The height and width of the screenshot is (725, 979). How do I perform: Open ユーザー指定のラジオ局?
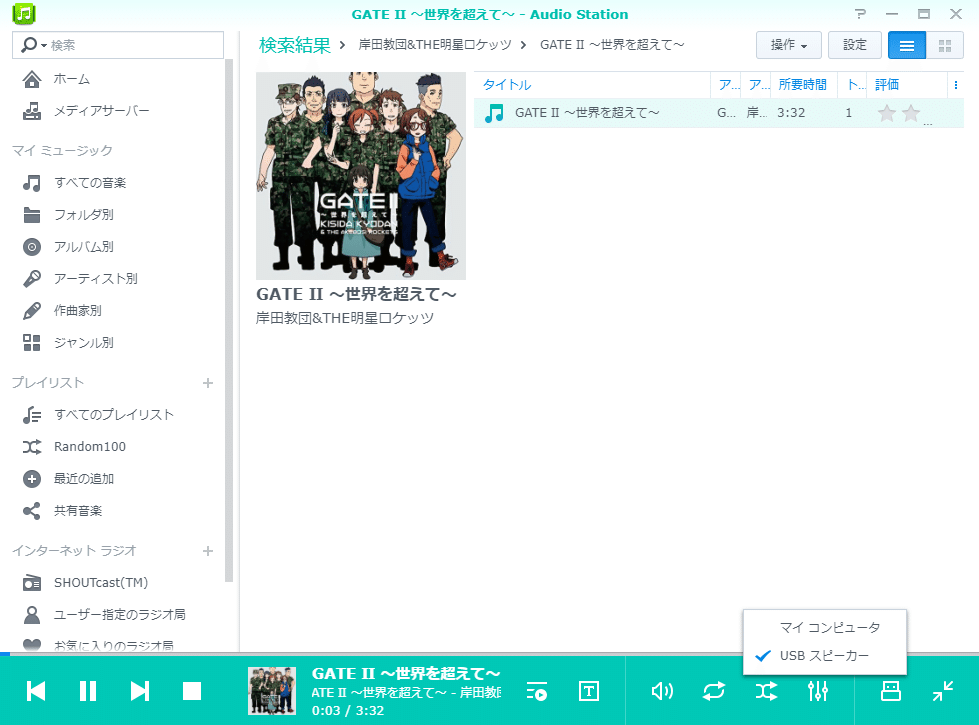[x=119, y=614]
